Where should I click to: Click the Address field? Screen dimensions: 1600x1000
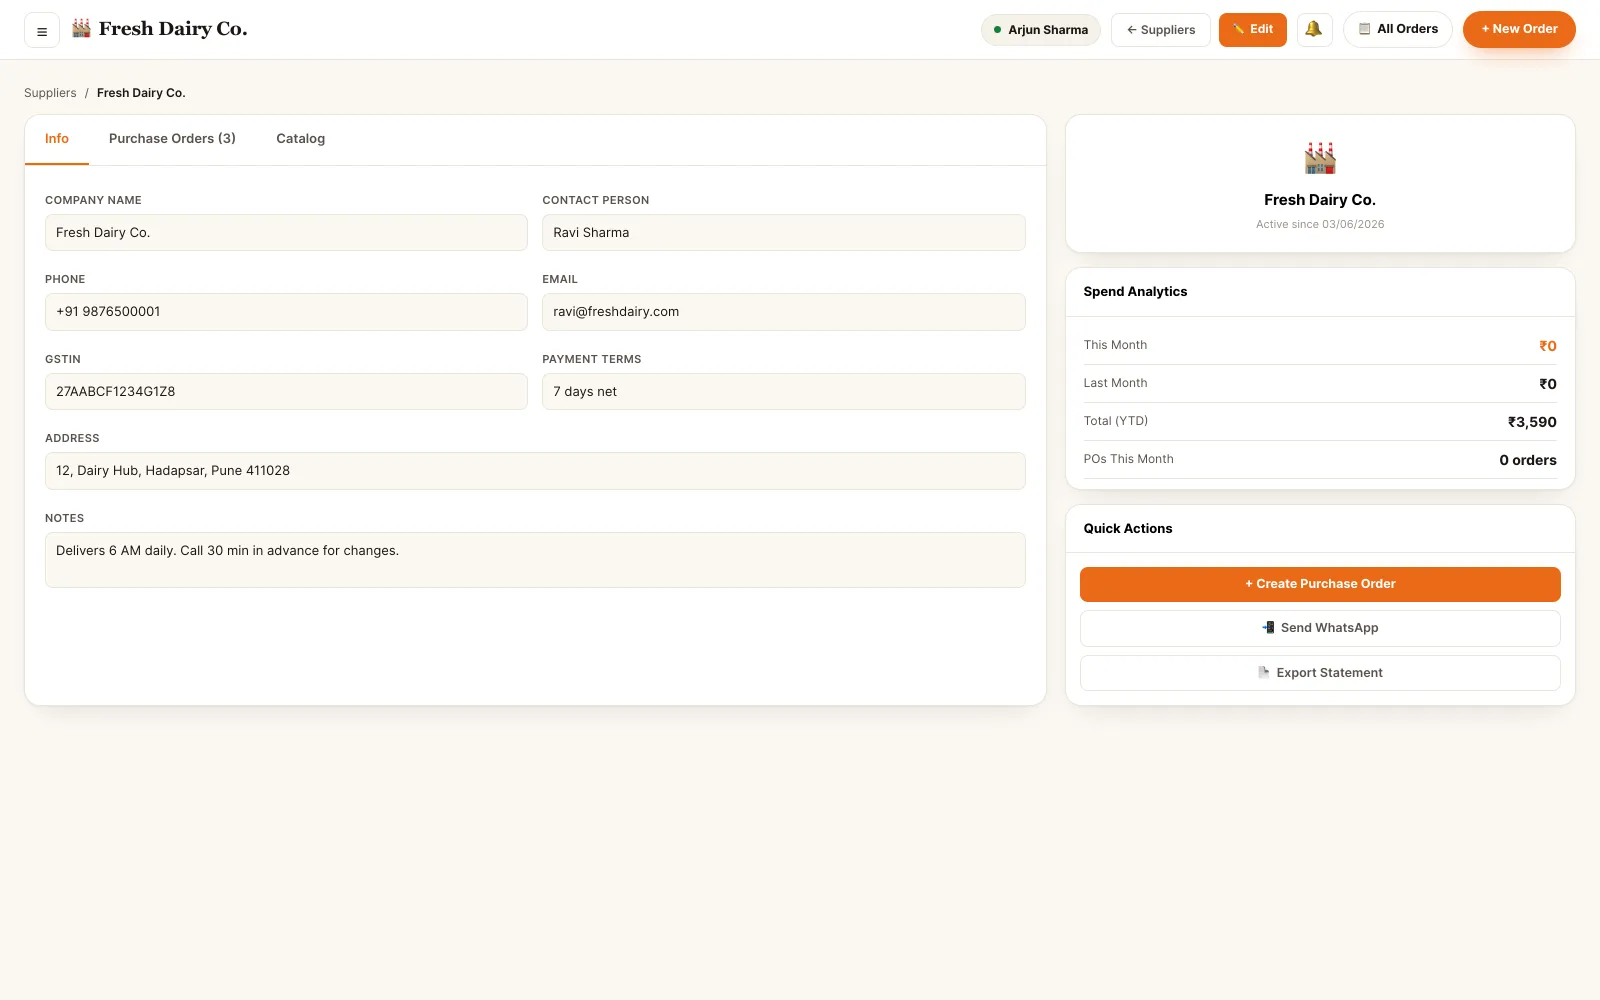click(x=535, y=471)
